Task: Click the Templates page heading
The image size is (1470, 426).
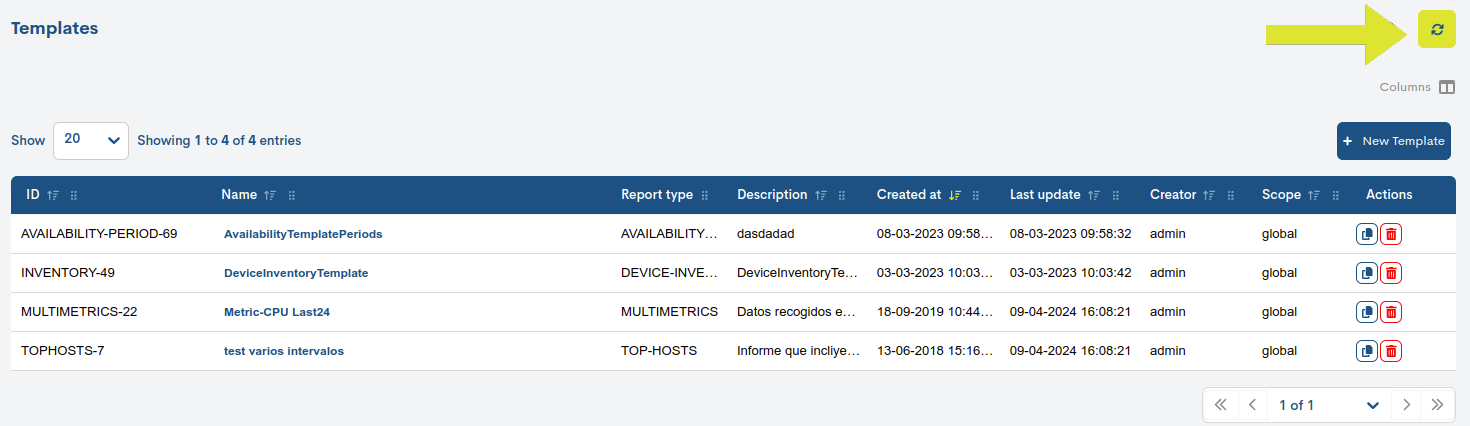Action: pyautogui.click(x=55, y=29)
